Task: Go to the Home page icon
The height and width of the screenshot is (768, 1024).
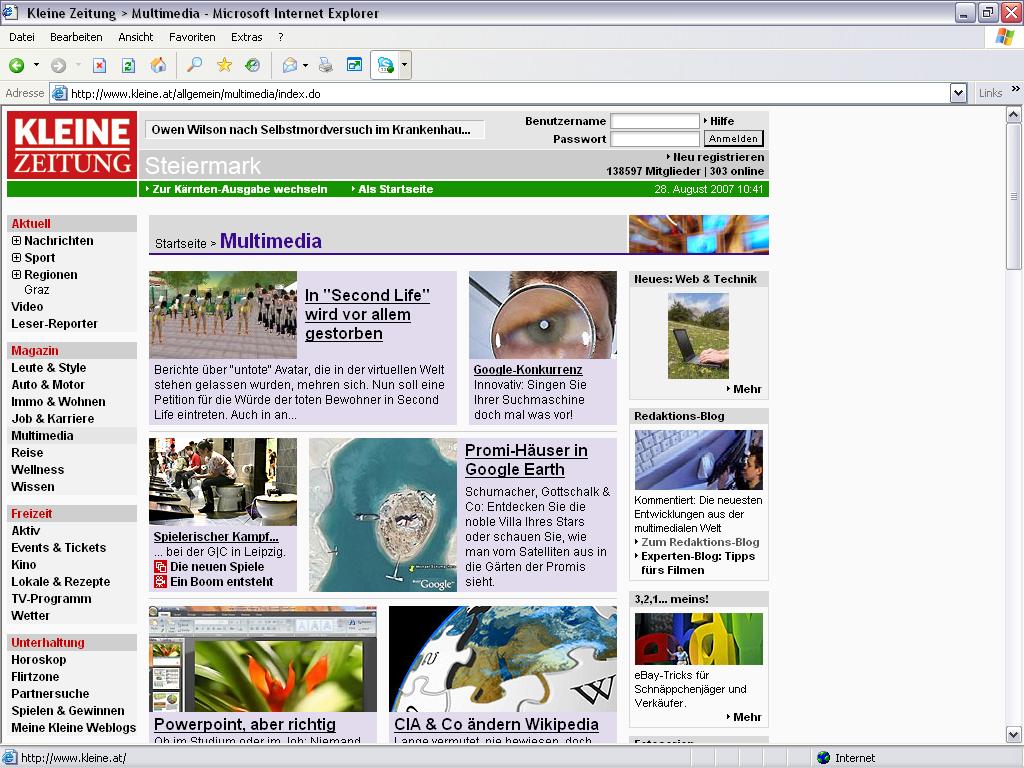Action: coord(158,65)
